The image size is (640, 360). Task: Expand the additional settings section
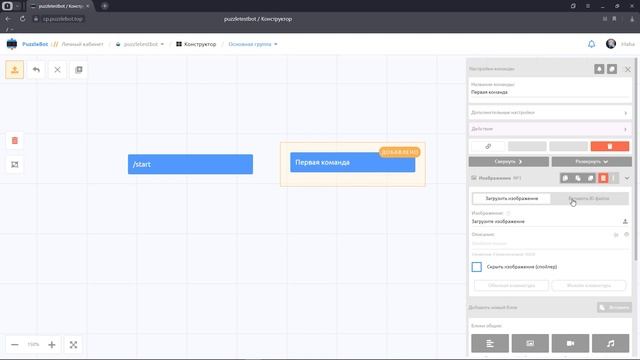coord(550,112)
